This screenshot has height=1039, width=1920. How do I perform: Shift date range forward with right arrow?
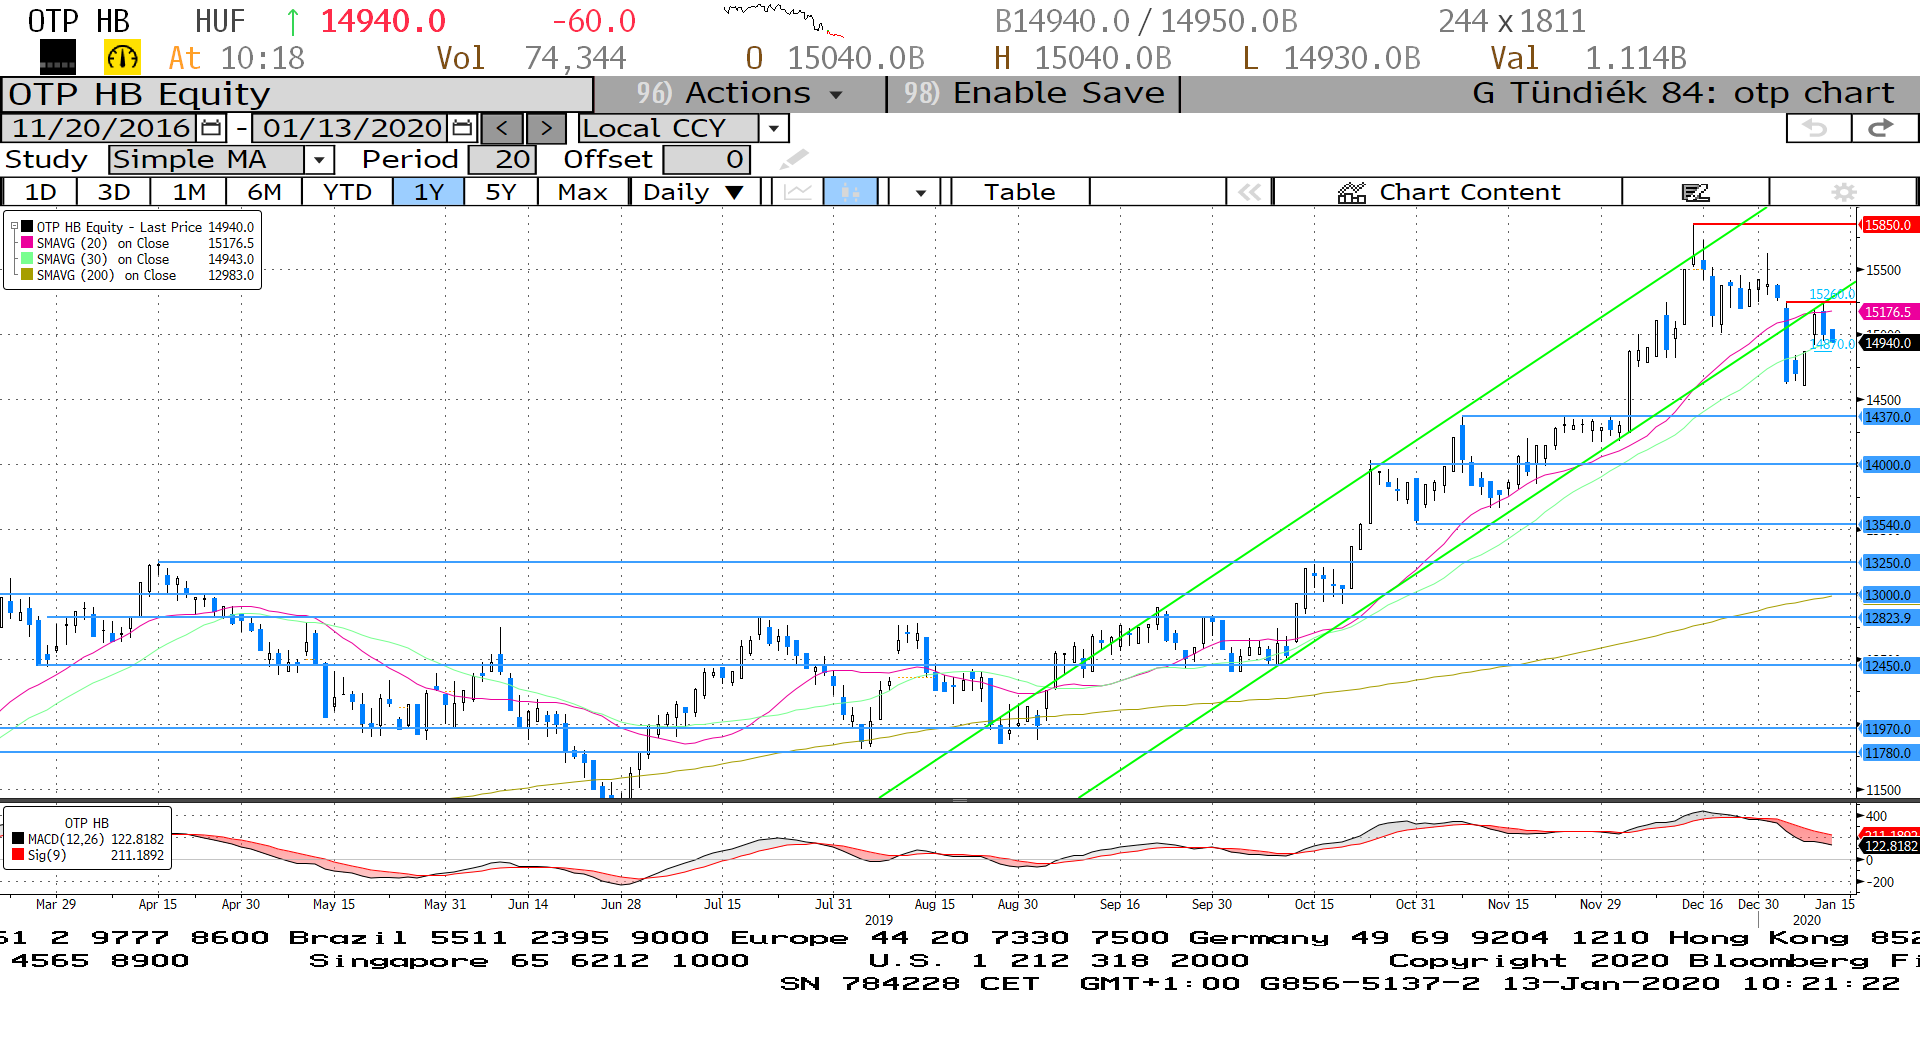[x=546, y=128]
